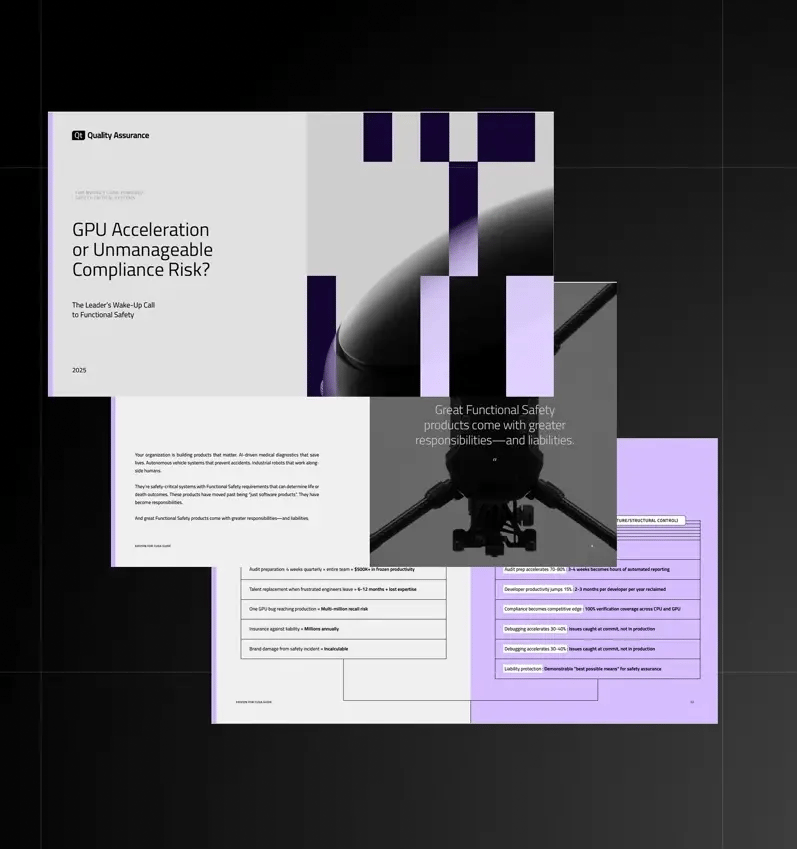Screen dimensions: 797x849
Task: Click the Audit prep accelerates 70–80% tag
Action: (533, 569)
